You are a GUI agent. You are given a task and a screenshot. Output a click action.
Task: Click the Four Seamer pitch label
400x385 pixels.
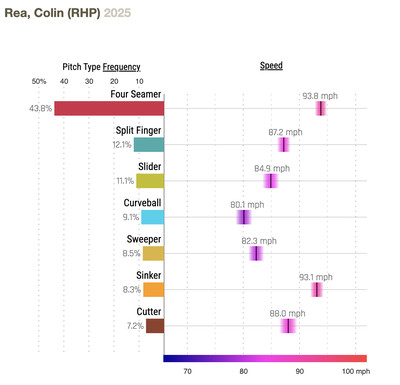tap(136, 94)
